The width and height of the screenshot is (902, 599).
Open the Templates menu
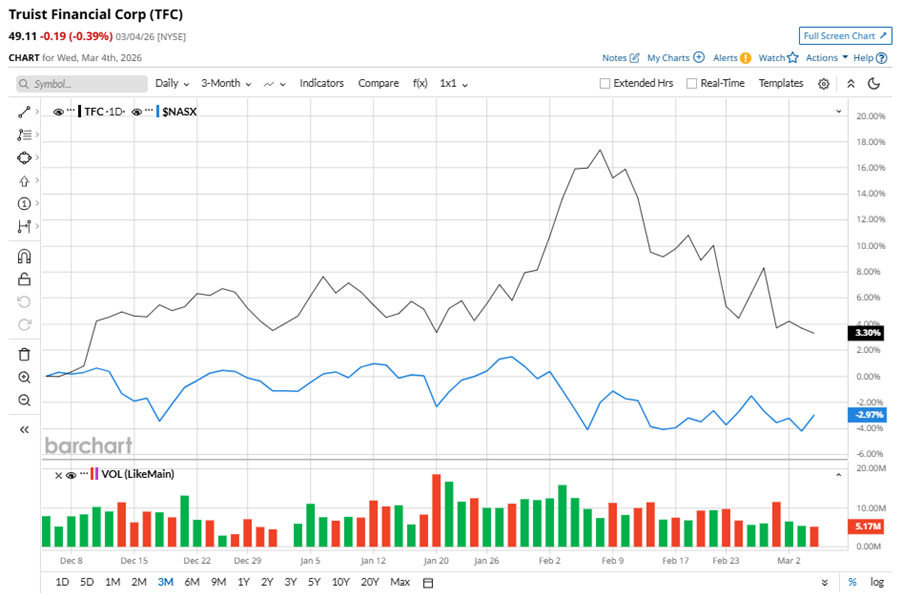tap(781, 83)
